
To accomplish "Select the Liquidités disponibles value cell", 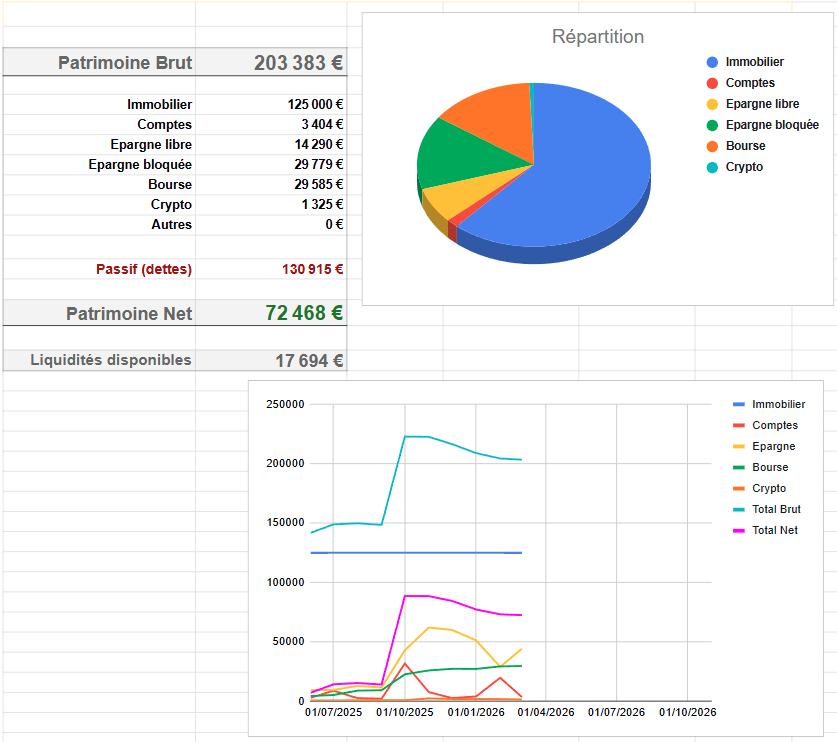I will (309, 361).
